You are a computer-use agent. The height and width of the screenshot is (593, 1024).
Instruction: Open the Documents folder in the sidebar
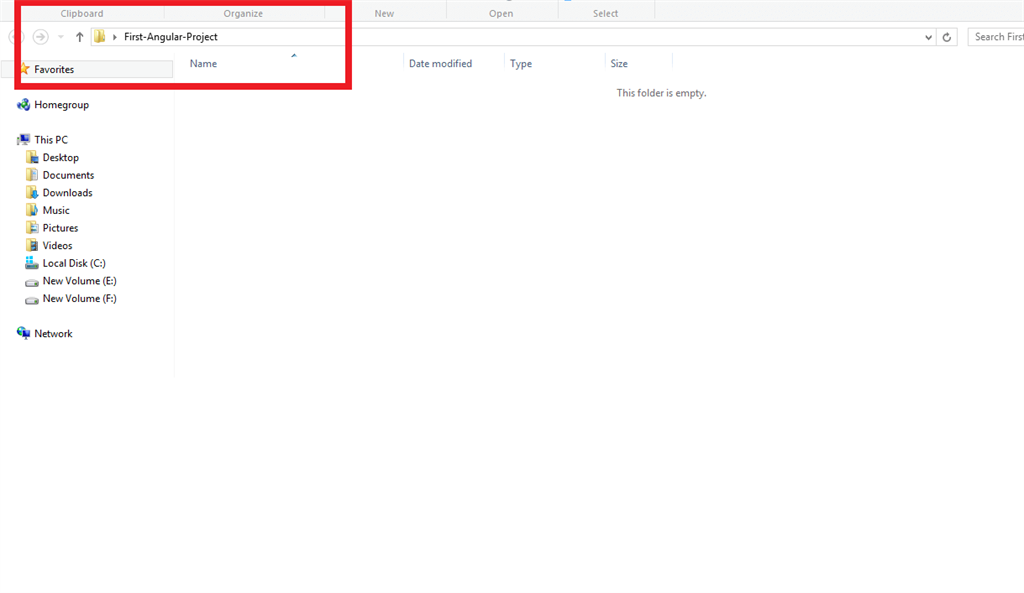pos(67,174)
